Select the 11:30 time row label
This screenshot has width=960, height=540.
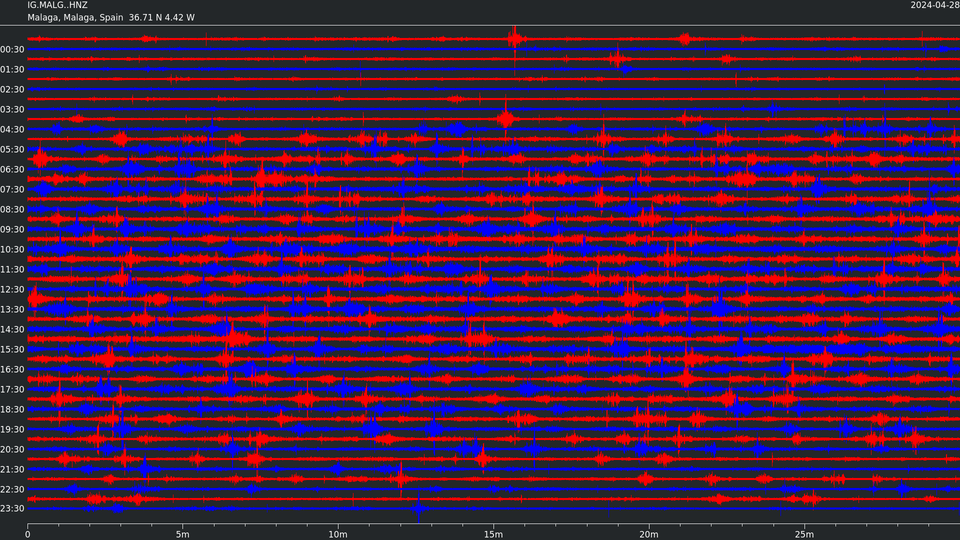coord(12,269)
